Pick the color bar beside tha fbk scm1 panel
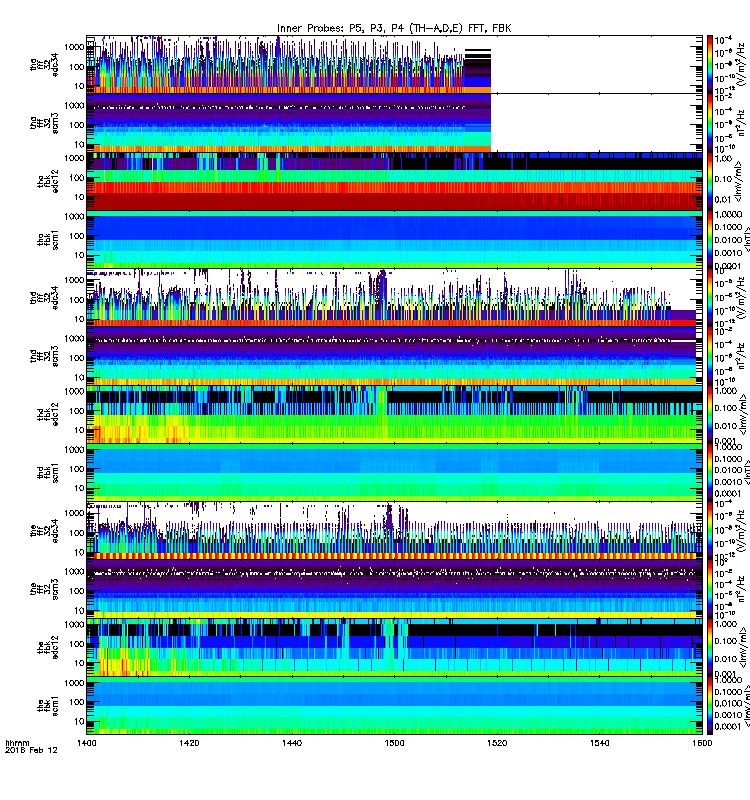750x800 pixels. coord(709,240)
